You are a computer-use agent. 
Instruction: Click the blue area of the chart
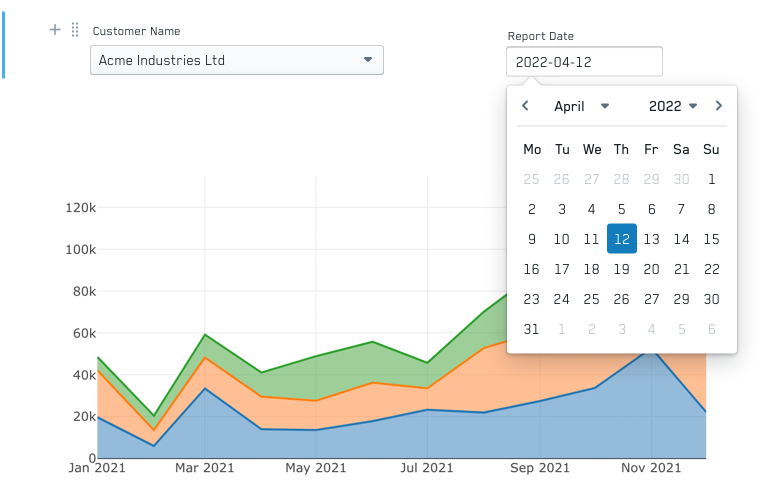click(x=400, y=440)
